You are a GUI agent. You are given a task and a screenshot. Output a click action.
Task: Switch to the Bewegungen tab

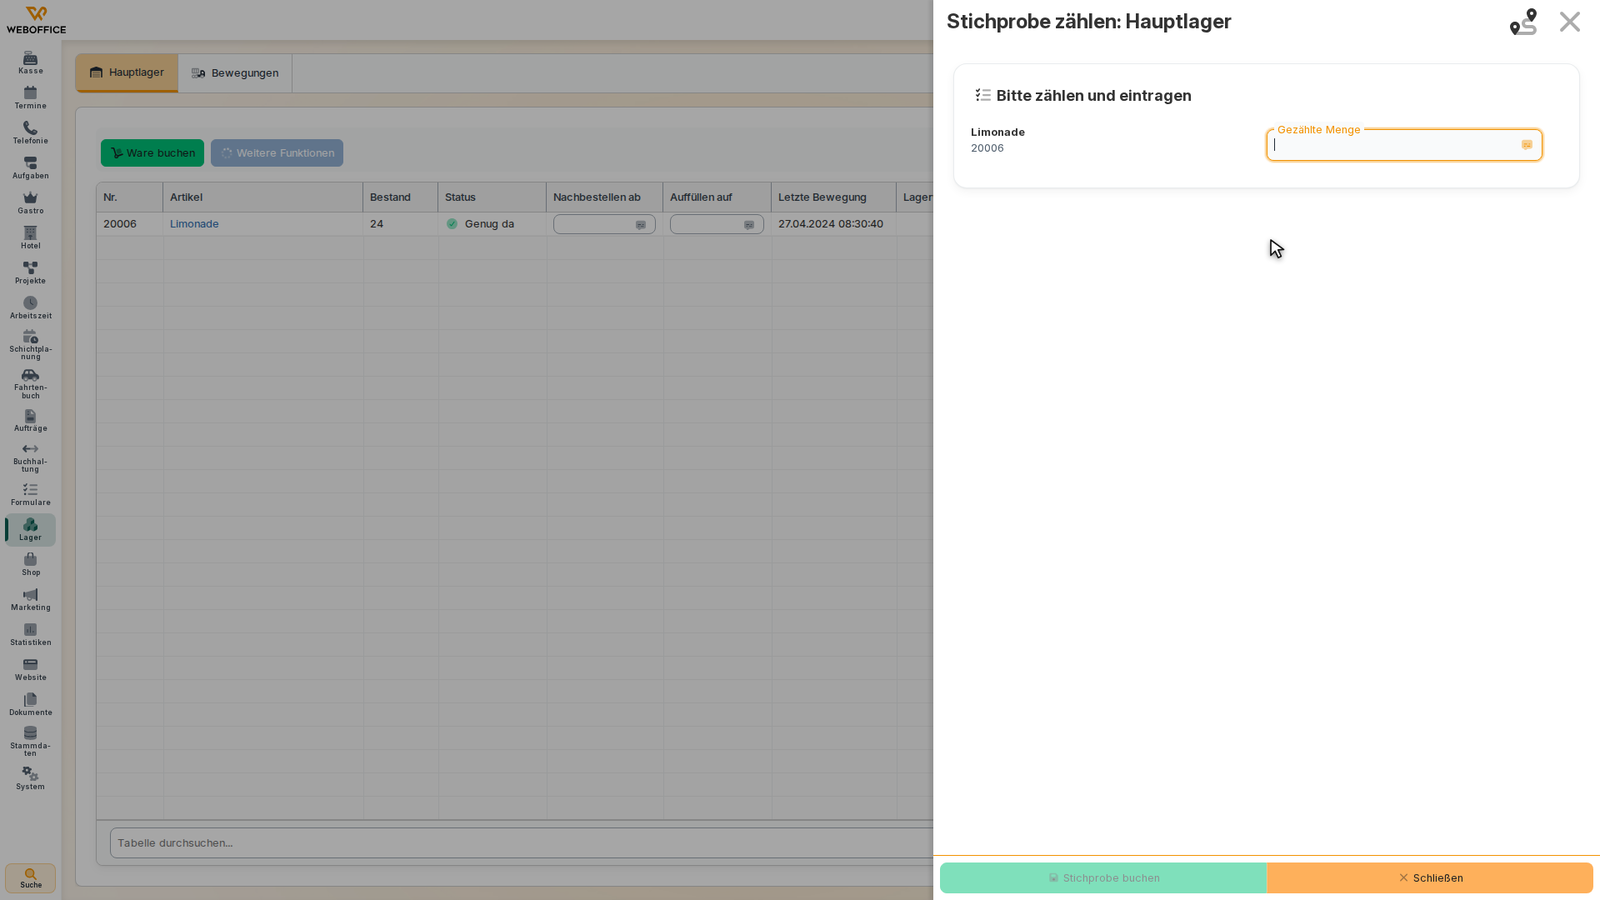coord(235,73)
